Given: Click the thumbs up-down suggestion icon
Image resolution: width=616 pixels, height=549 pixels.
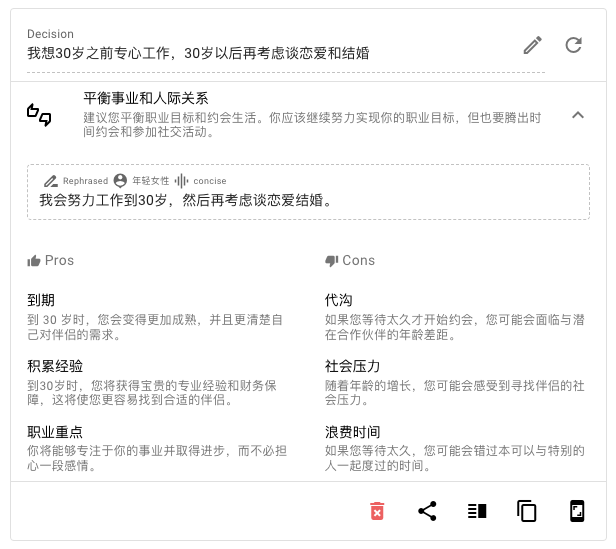Looking at the screenshot, I should pyautogui.click(x=39, y=115).
